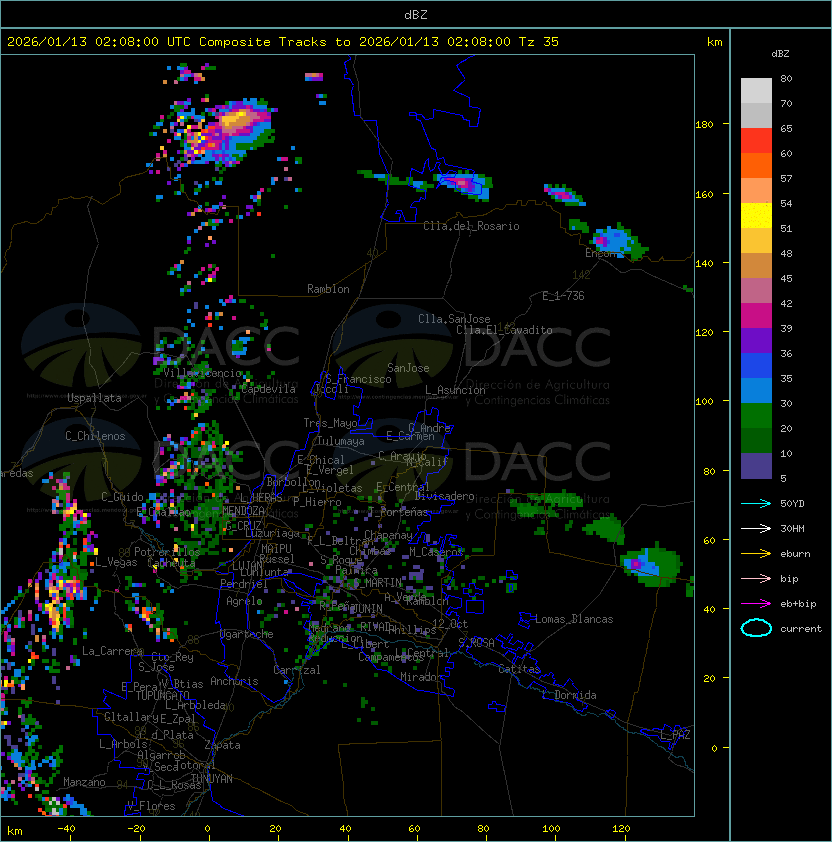The image size is (832, 842).
Task: Click the 'Carrizal' map label
Action: tap(297, 670)
